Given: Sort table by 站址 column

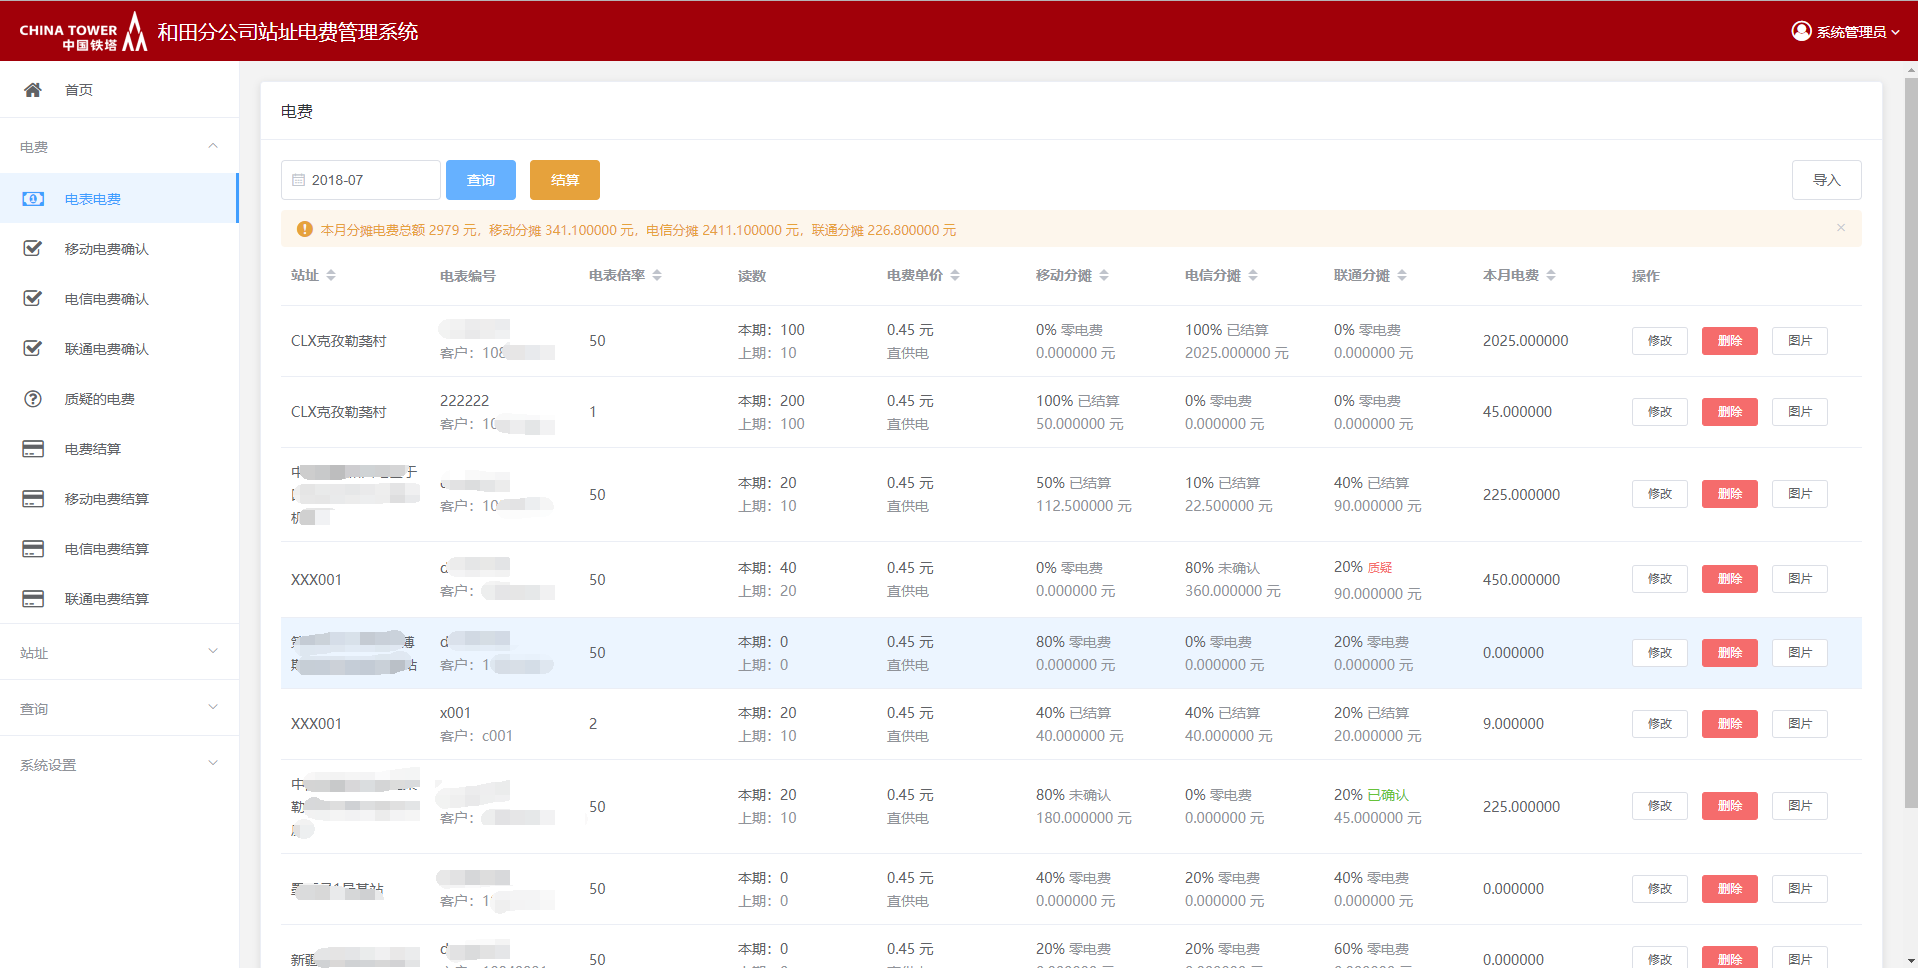Looking at the screenshot, I should tap(331, 276).
